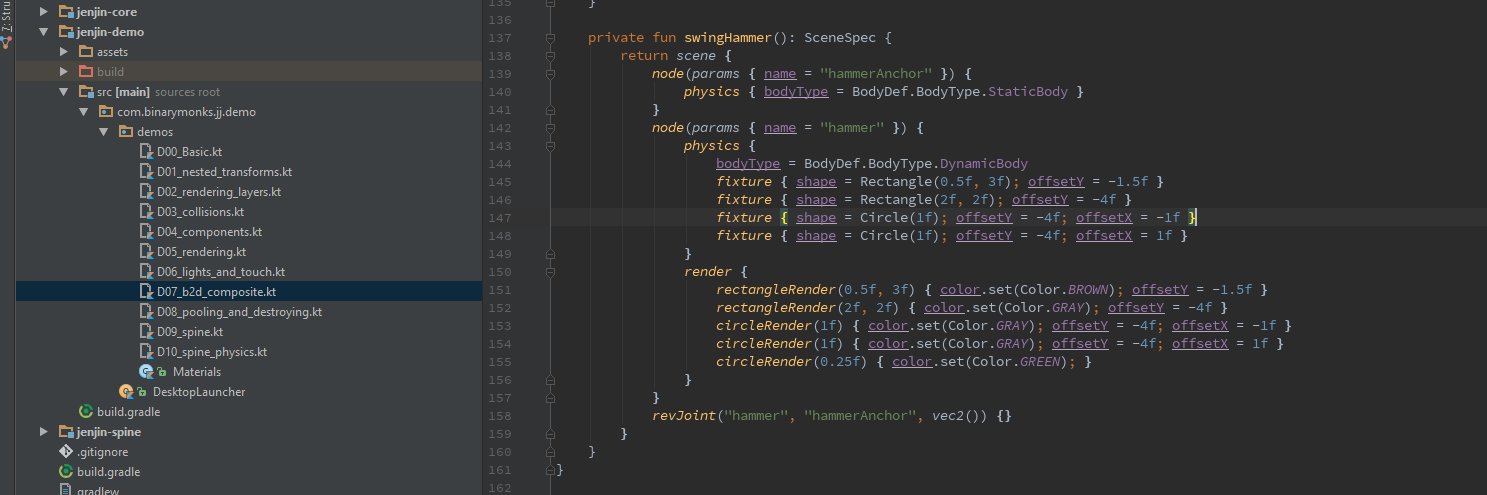Click the jenjin-spine module folder icon
This screenshot has height=495, width=1487.
pyautogui.click(x=66, y=432)
